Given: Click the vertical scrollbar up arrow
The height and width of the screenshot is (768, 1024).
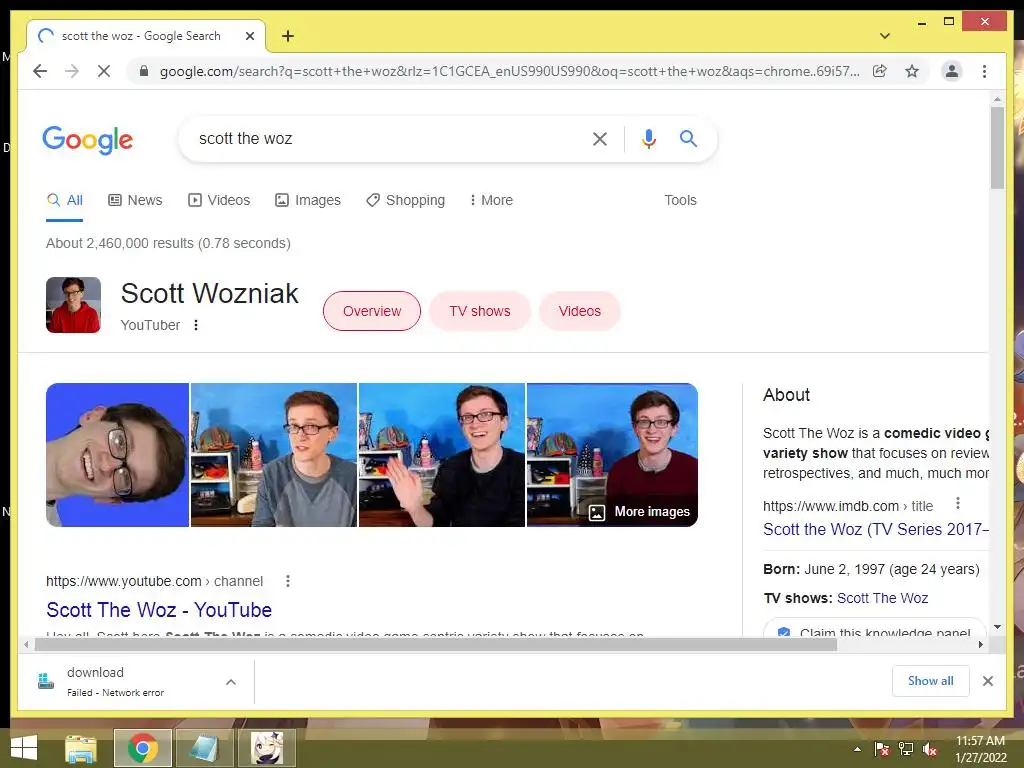Looking at the screenshot, I should (x=997, y=99).
